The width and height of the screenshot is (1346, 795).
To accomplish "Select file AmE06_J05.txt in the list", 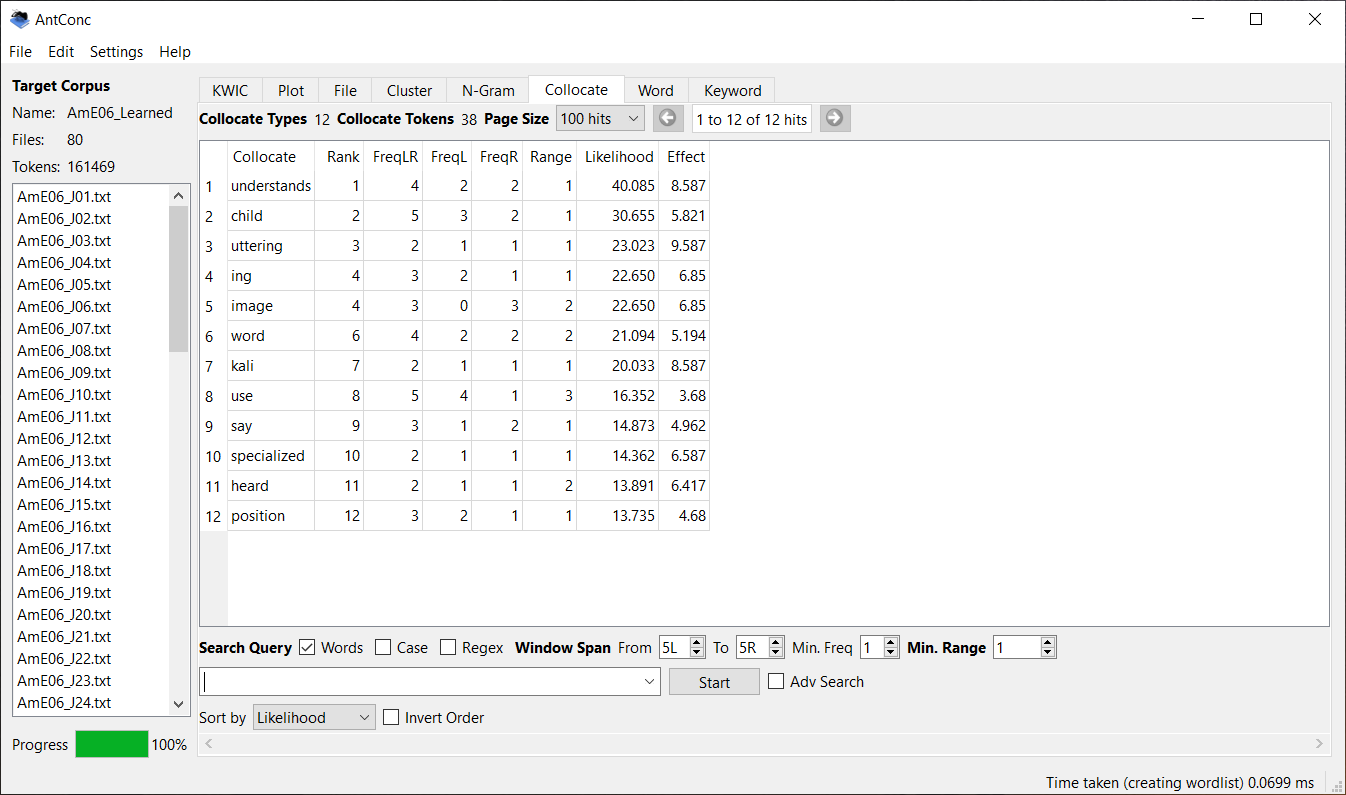I will (64, 285).
